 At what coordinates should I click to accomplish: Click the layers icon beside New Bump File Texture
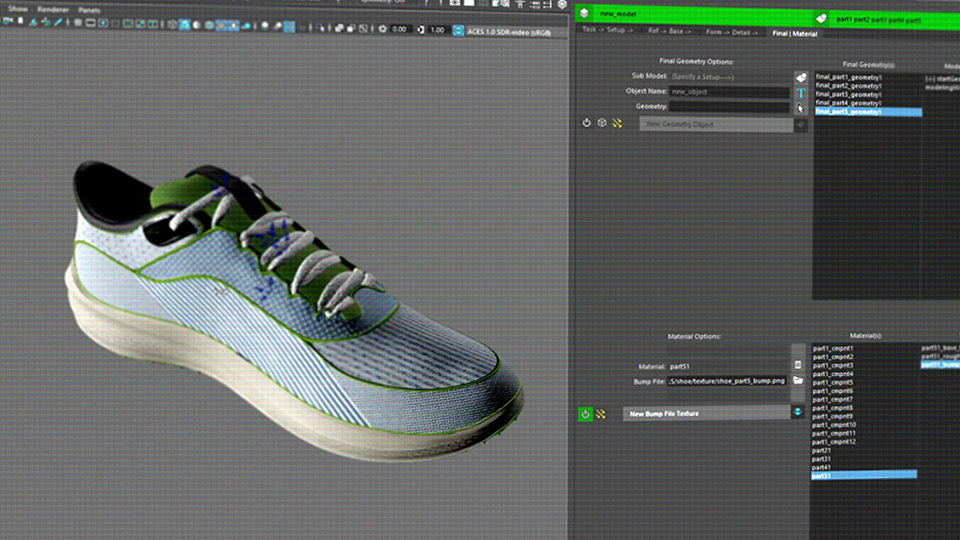[798, 412]
